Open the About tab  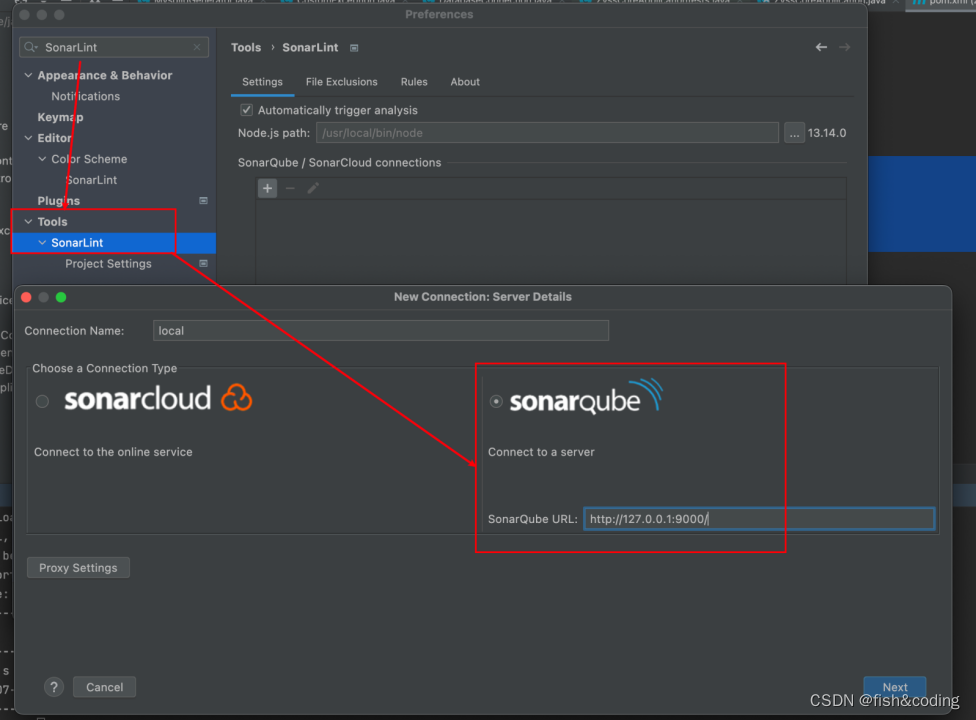[465, 82]
